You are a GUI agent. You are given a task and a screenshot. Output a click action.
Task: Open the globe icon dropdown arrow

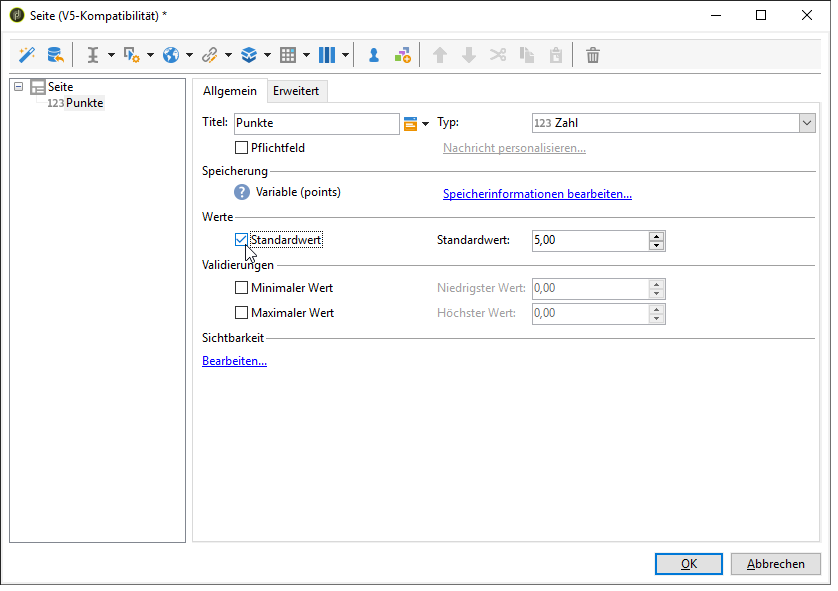[x=189, y=55]
